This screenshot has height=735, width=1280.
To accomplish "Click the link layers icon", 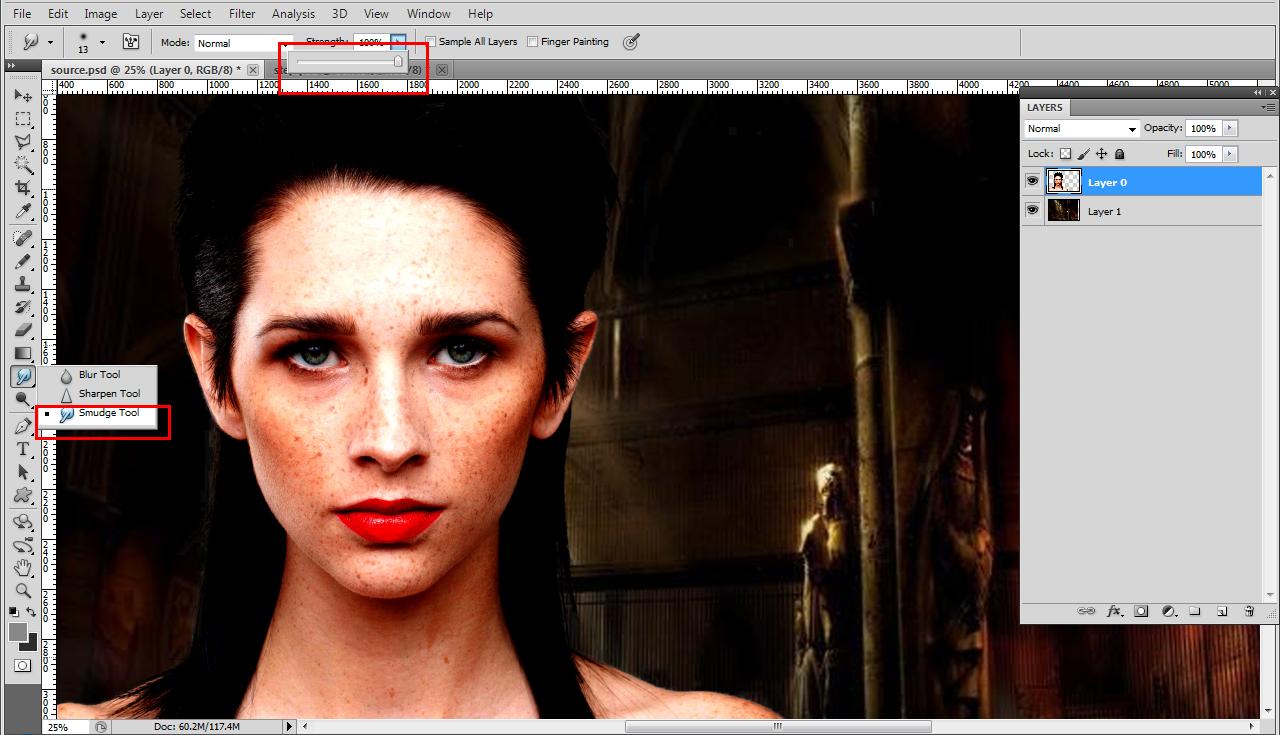I will (x=1086, y=611).
